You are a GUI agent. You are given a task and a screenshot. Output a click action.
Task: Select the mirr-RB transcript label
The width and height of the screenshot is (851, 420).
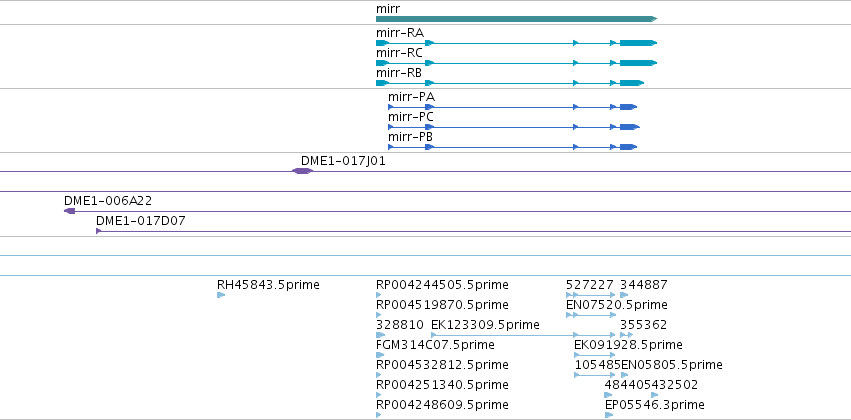(x=399, y=73)
